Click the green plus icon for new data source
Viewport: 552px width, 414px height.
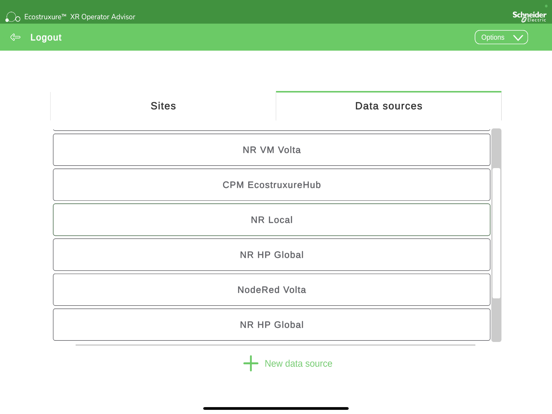coord(251,363)
